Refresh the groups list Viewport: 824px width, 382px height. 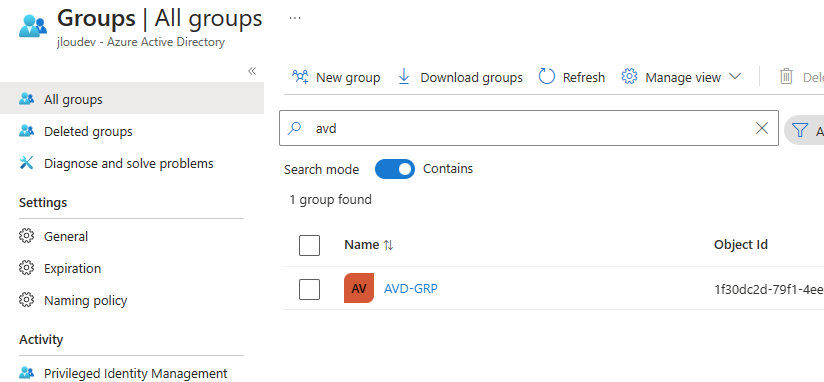572,77
